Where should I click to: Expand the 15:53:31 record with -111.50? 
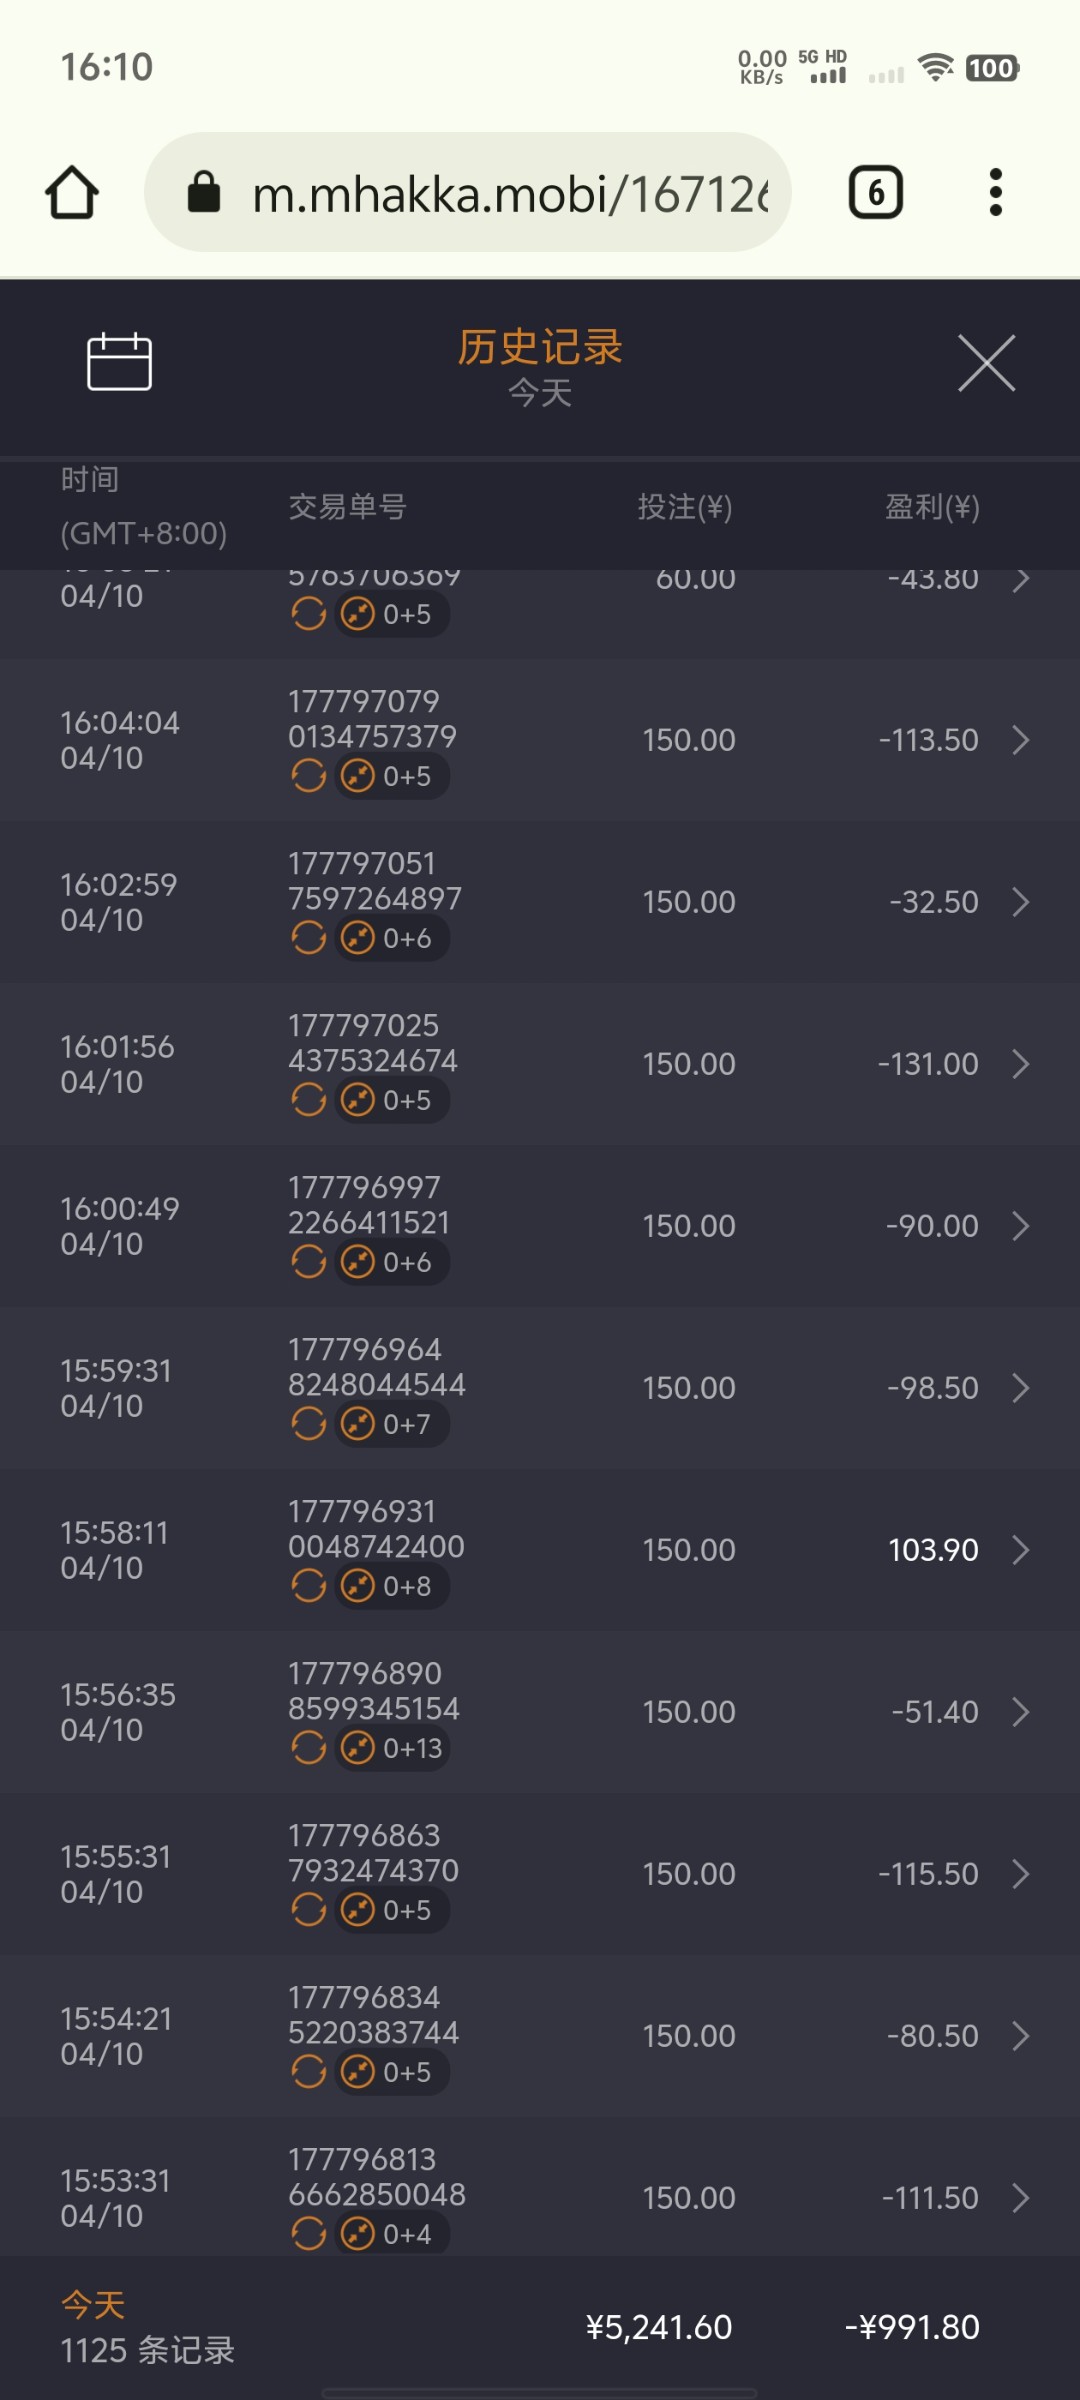(x=1020, y=2198)
